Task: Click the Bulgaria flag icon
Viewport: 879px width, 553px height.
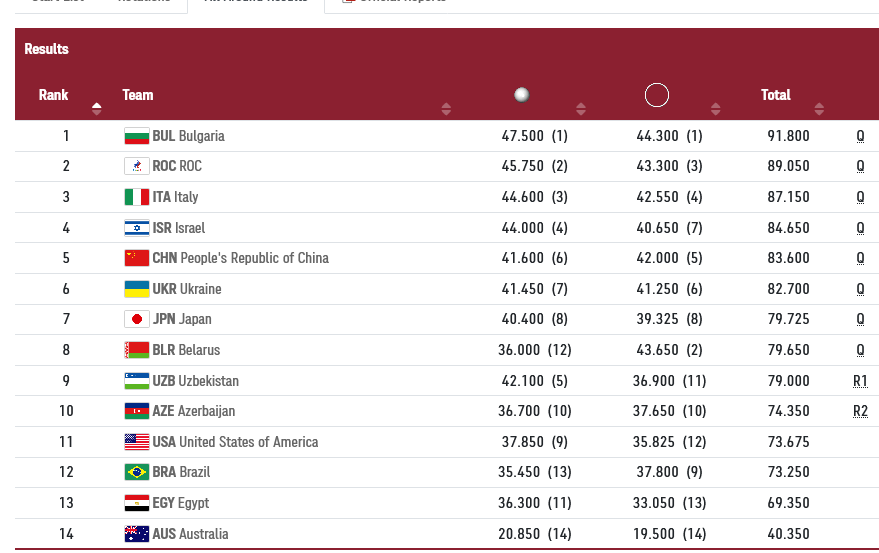Action: click(x=137, y=136)
